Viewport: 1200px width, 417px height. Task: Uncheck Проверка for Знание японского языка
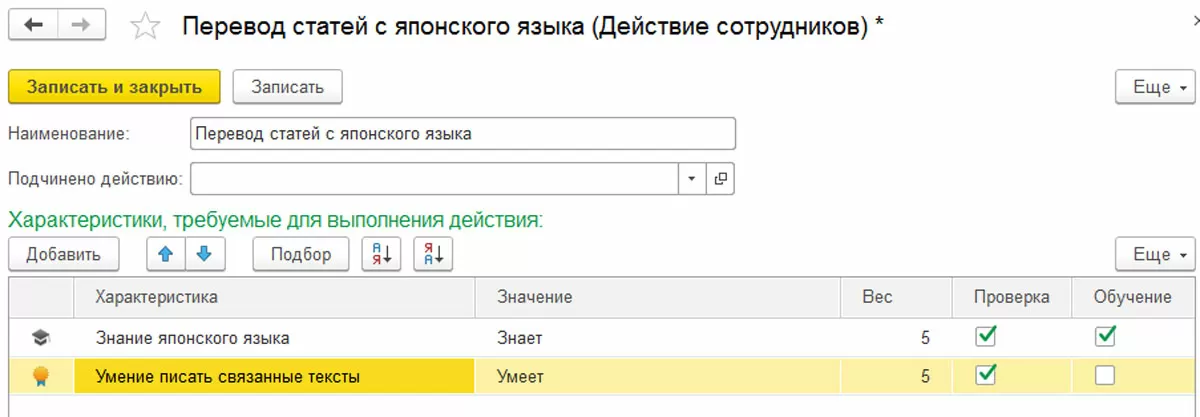click(x=986, y=337)
